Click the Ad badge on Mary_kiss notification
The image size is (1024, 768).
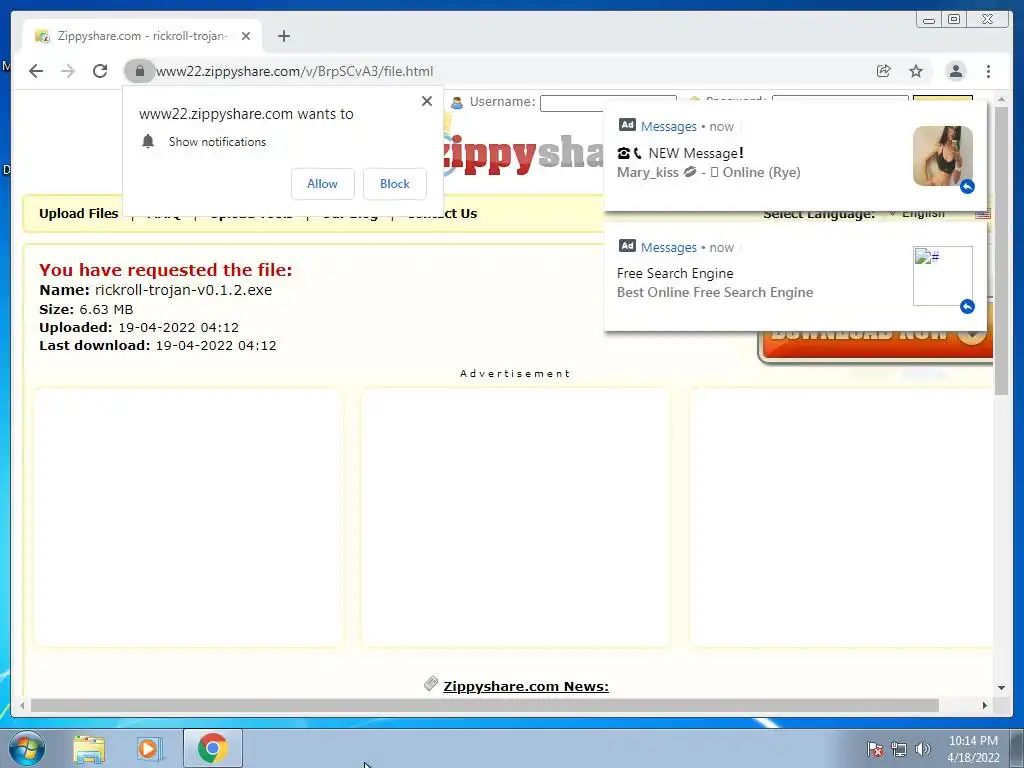(627, 125)
